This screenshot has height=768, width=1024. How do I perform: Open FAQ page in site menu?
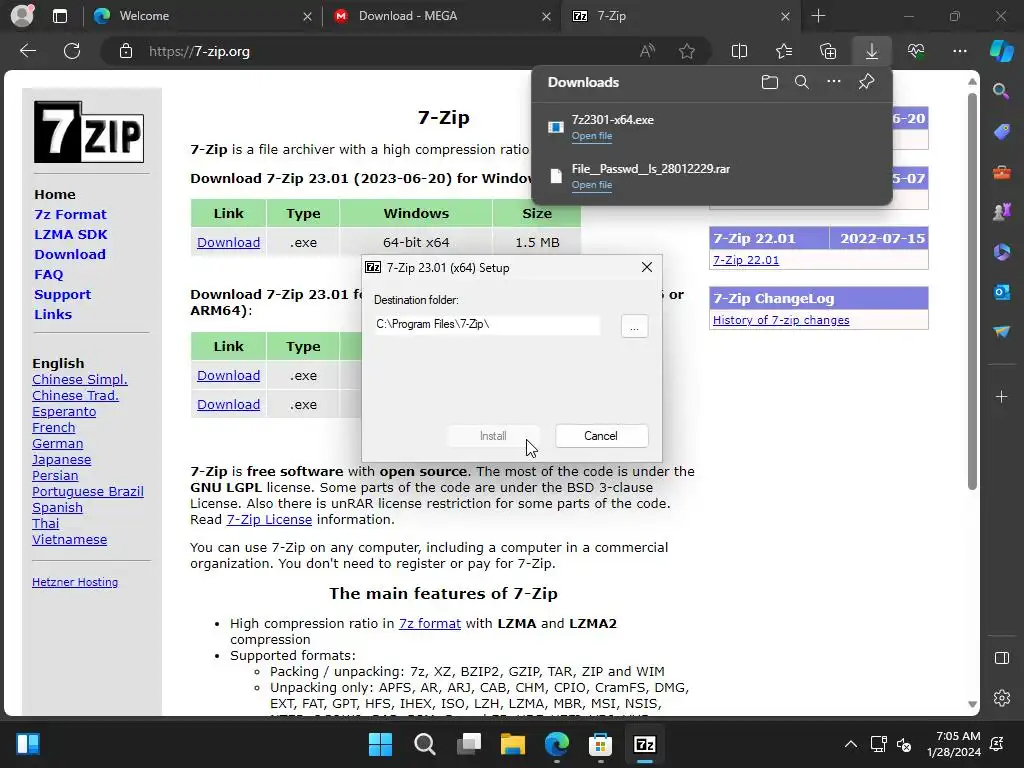48,274
